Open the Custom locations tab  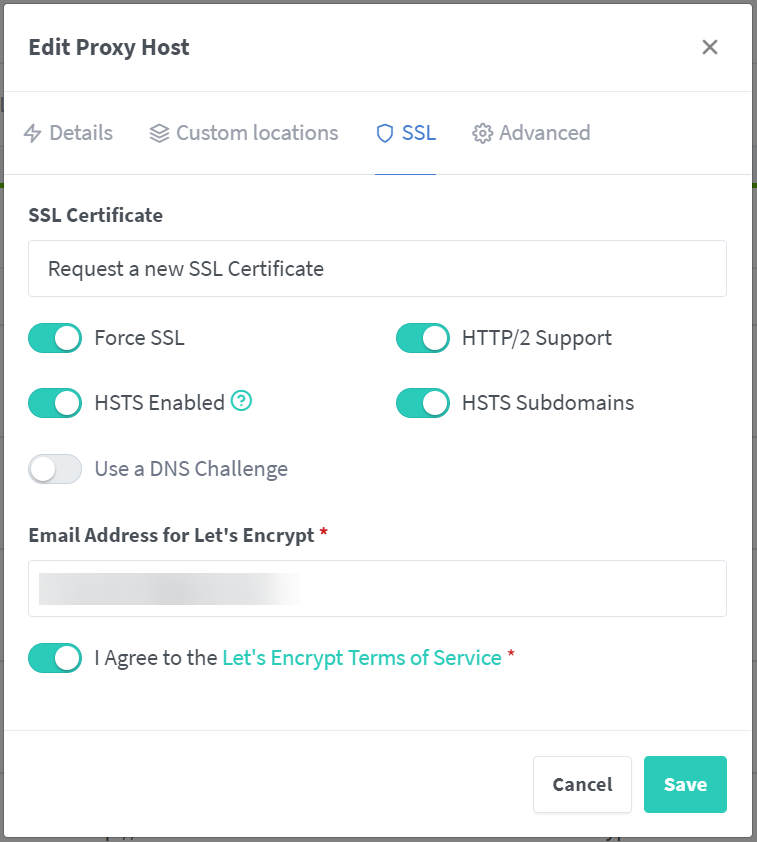257,133
